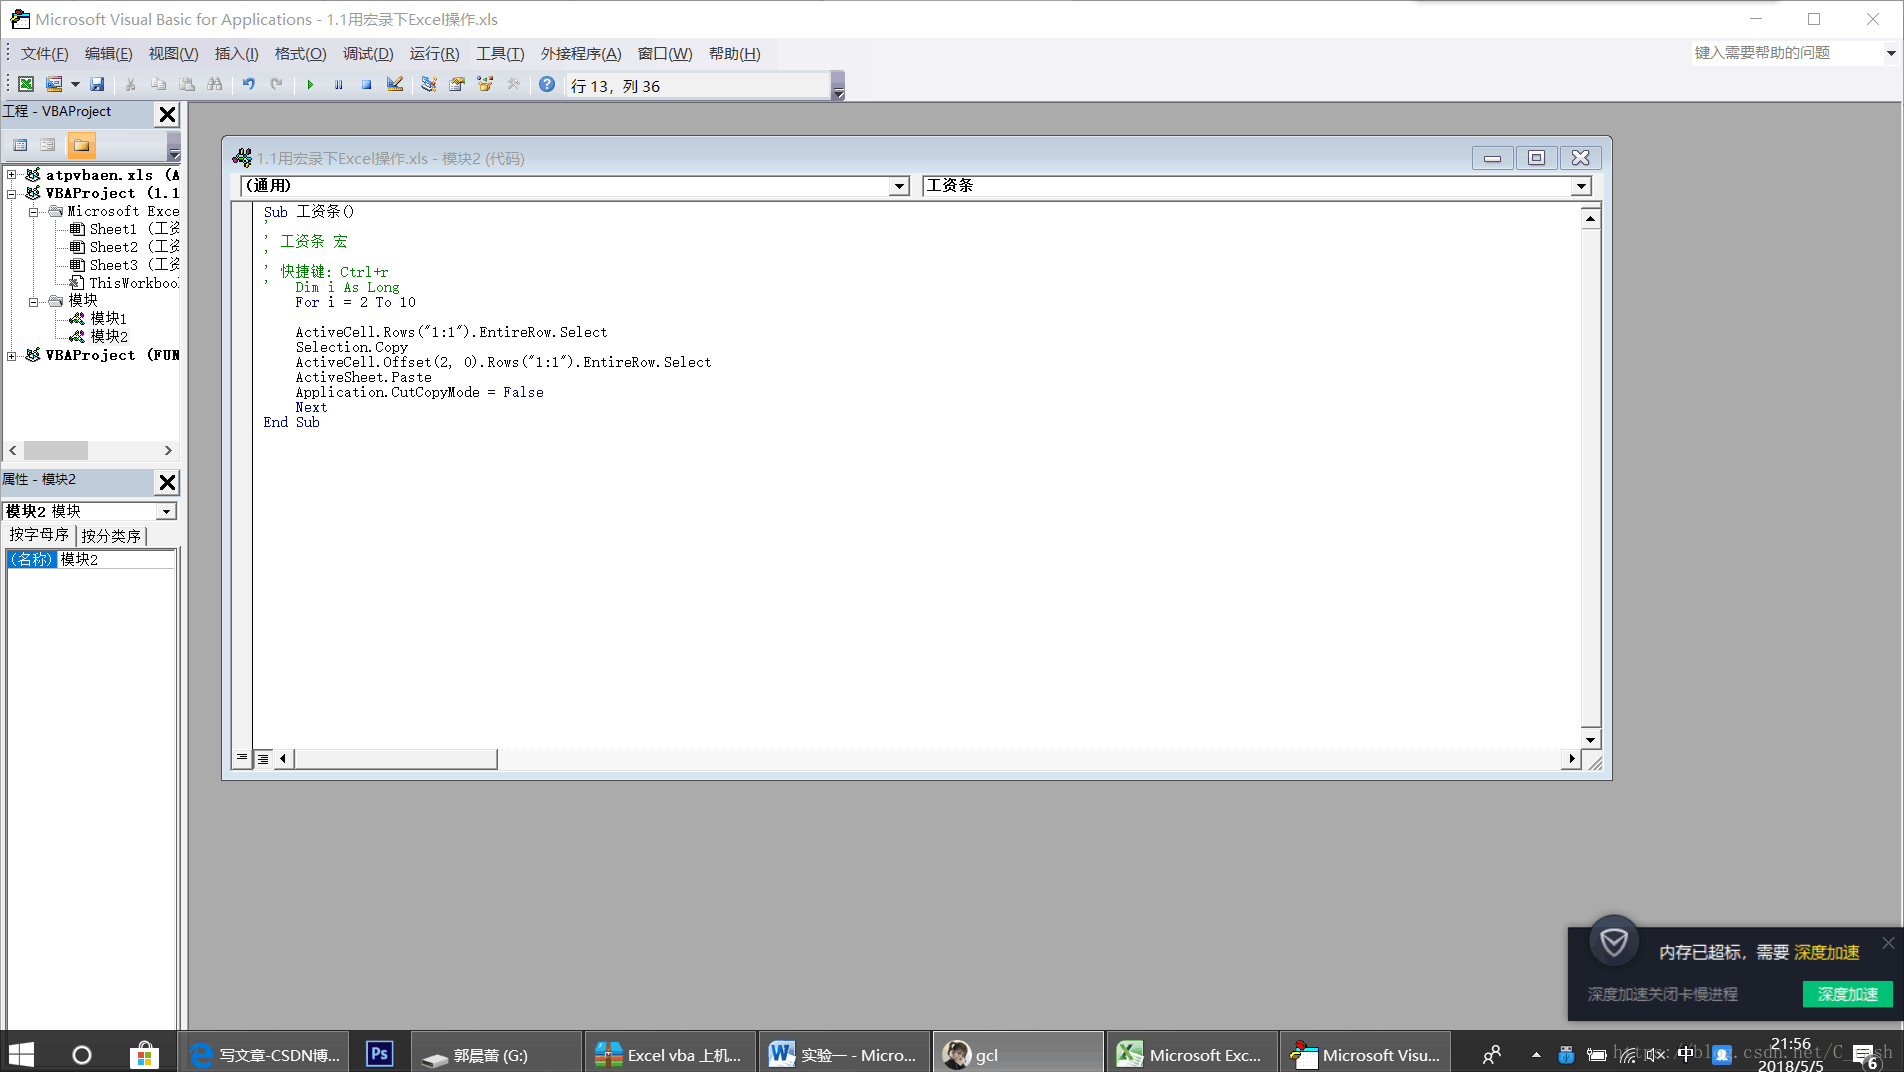Collapse the VBAProject (1.1 tree node
Viewport: 1904px width, 1072px height.
(x=12, y=193)
